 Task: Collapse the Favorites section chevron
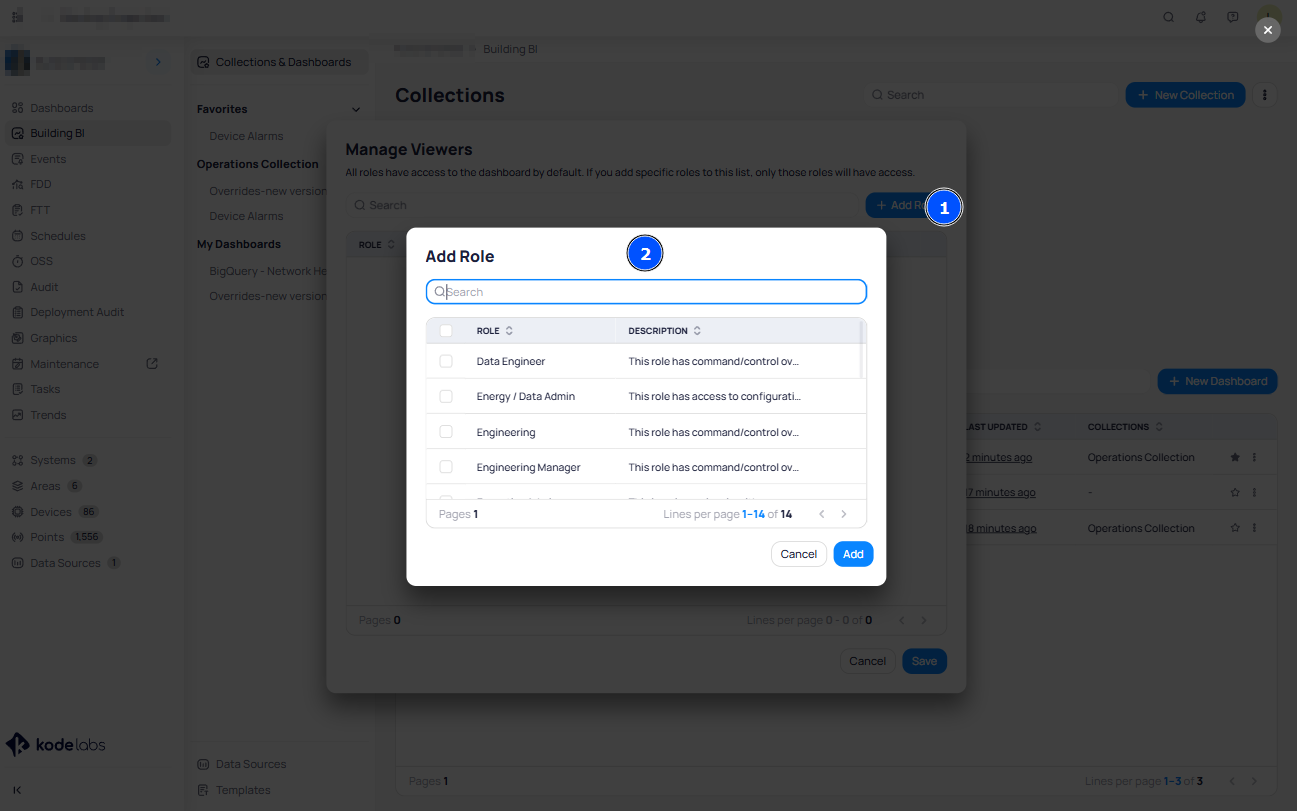point(355,109)
